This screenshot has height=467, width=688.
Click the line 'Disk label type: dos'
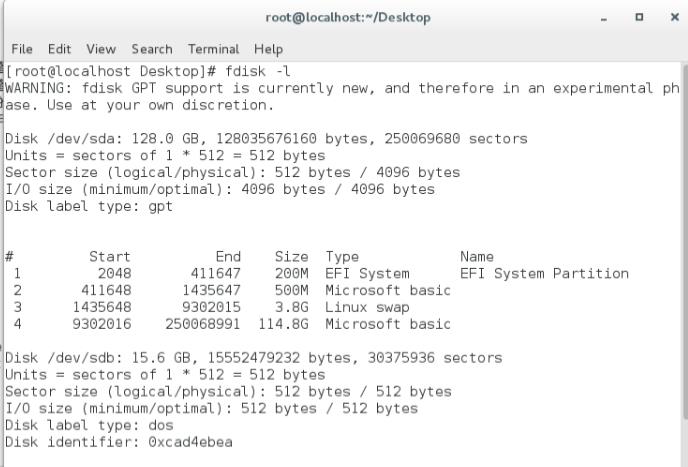[89, 425]
